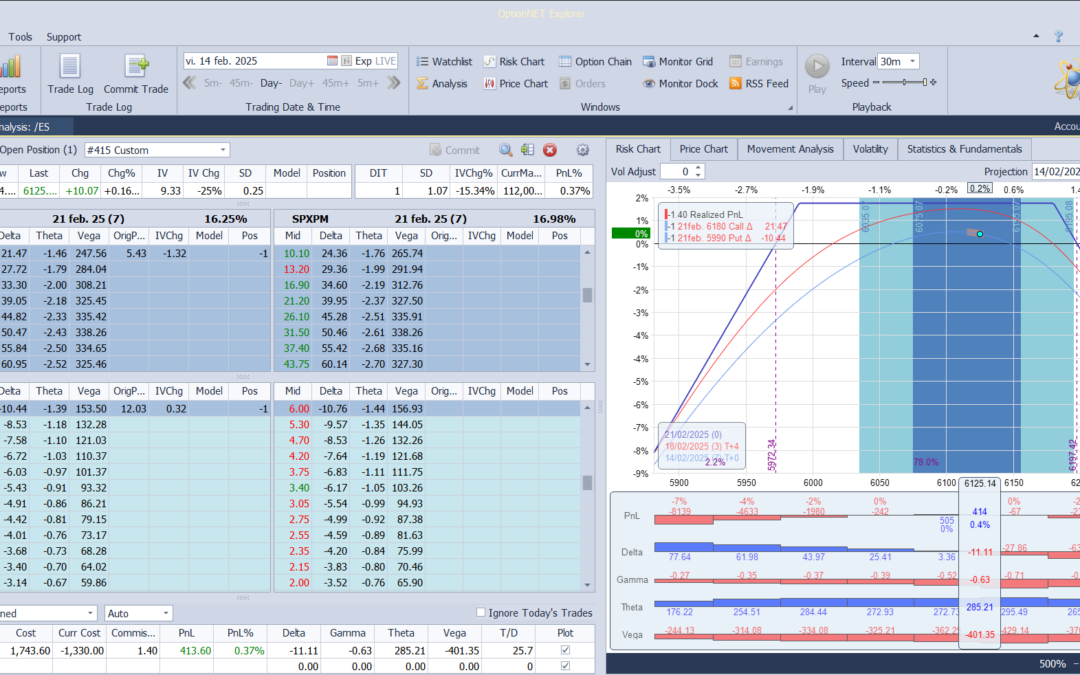Open the RSS Feed window
This screenshot has width=1080, height=675.
pyautogui.click(x=758, y=84)
